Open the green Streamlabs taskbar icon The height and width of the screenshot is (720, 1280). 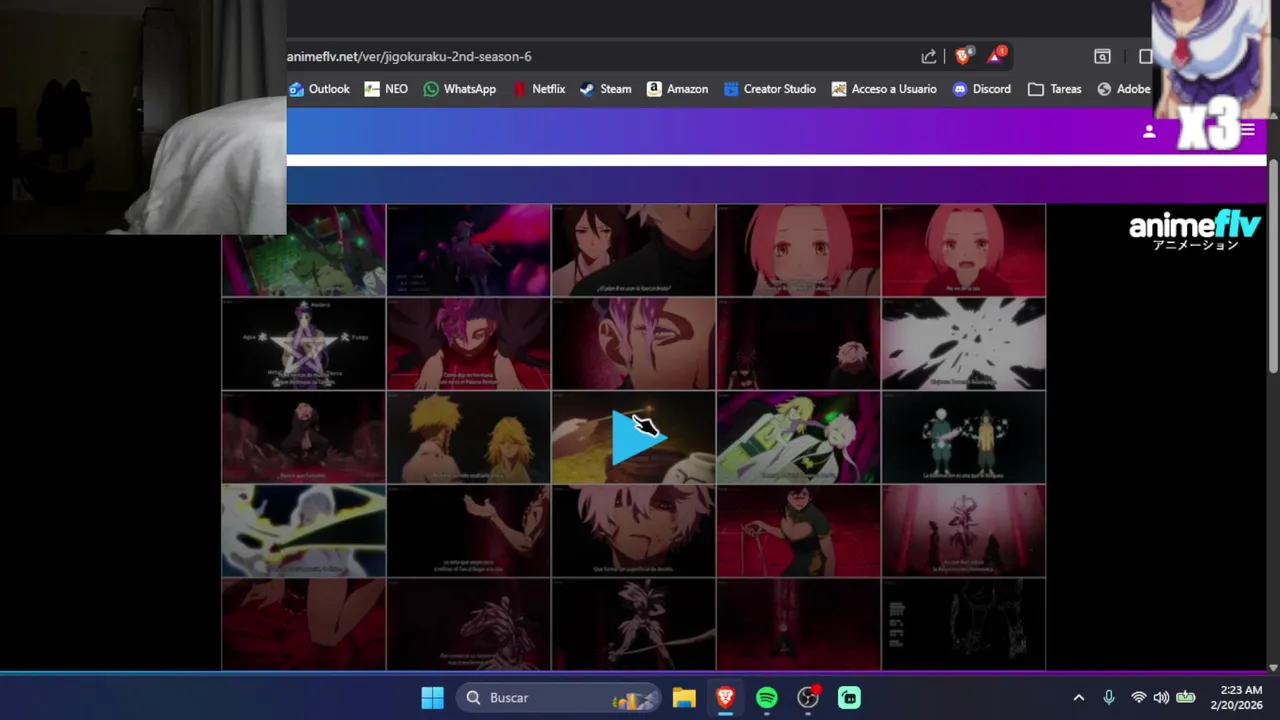(x=849, y=698)
